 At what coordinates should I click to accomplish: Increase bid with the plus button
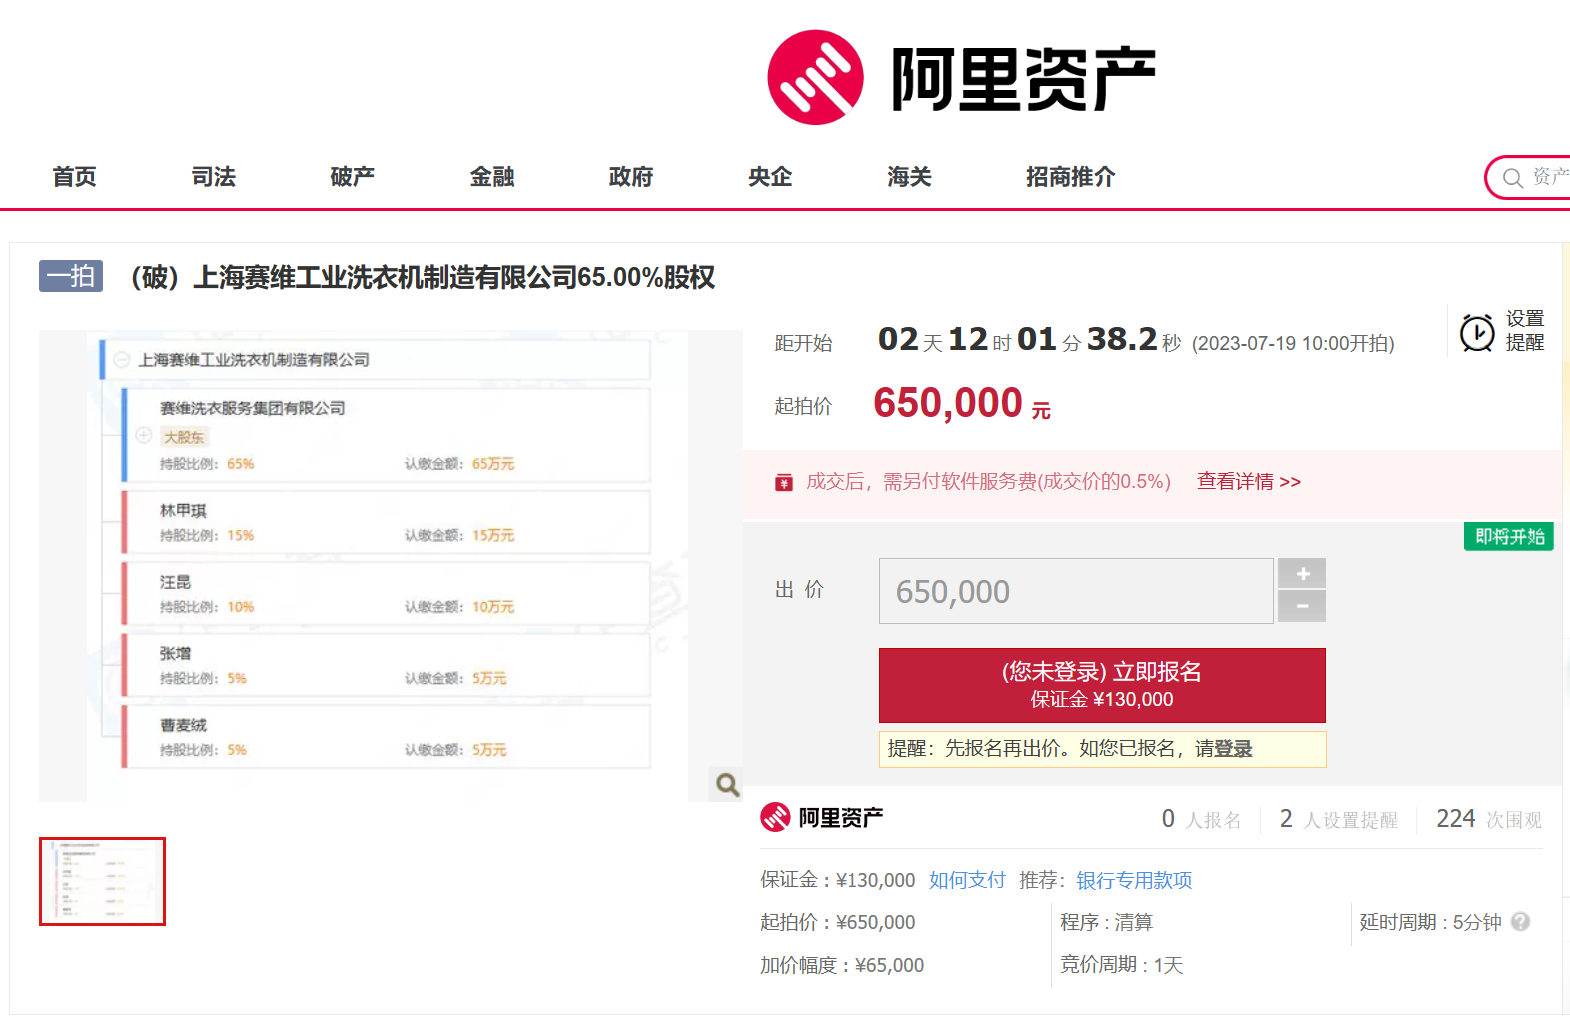coord(1302,573)
